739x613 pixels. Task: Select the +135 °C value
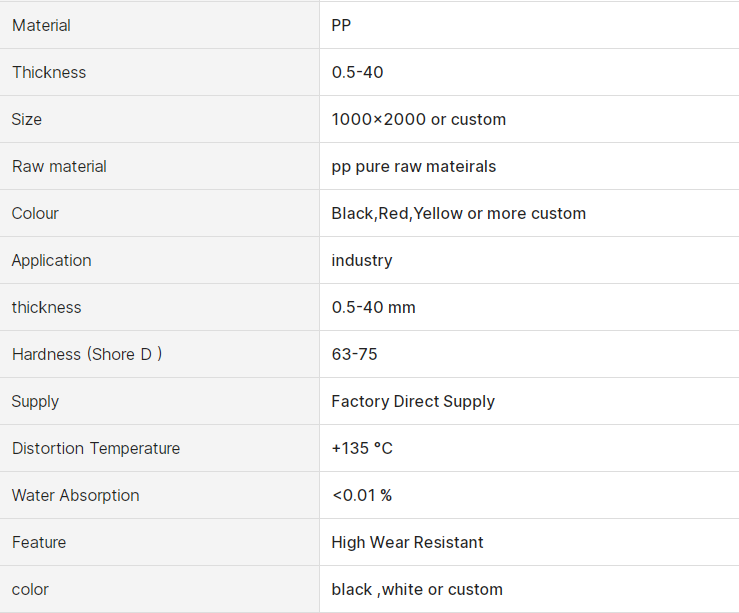pyautogui.click(x=362, y=448)
